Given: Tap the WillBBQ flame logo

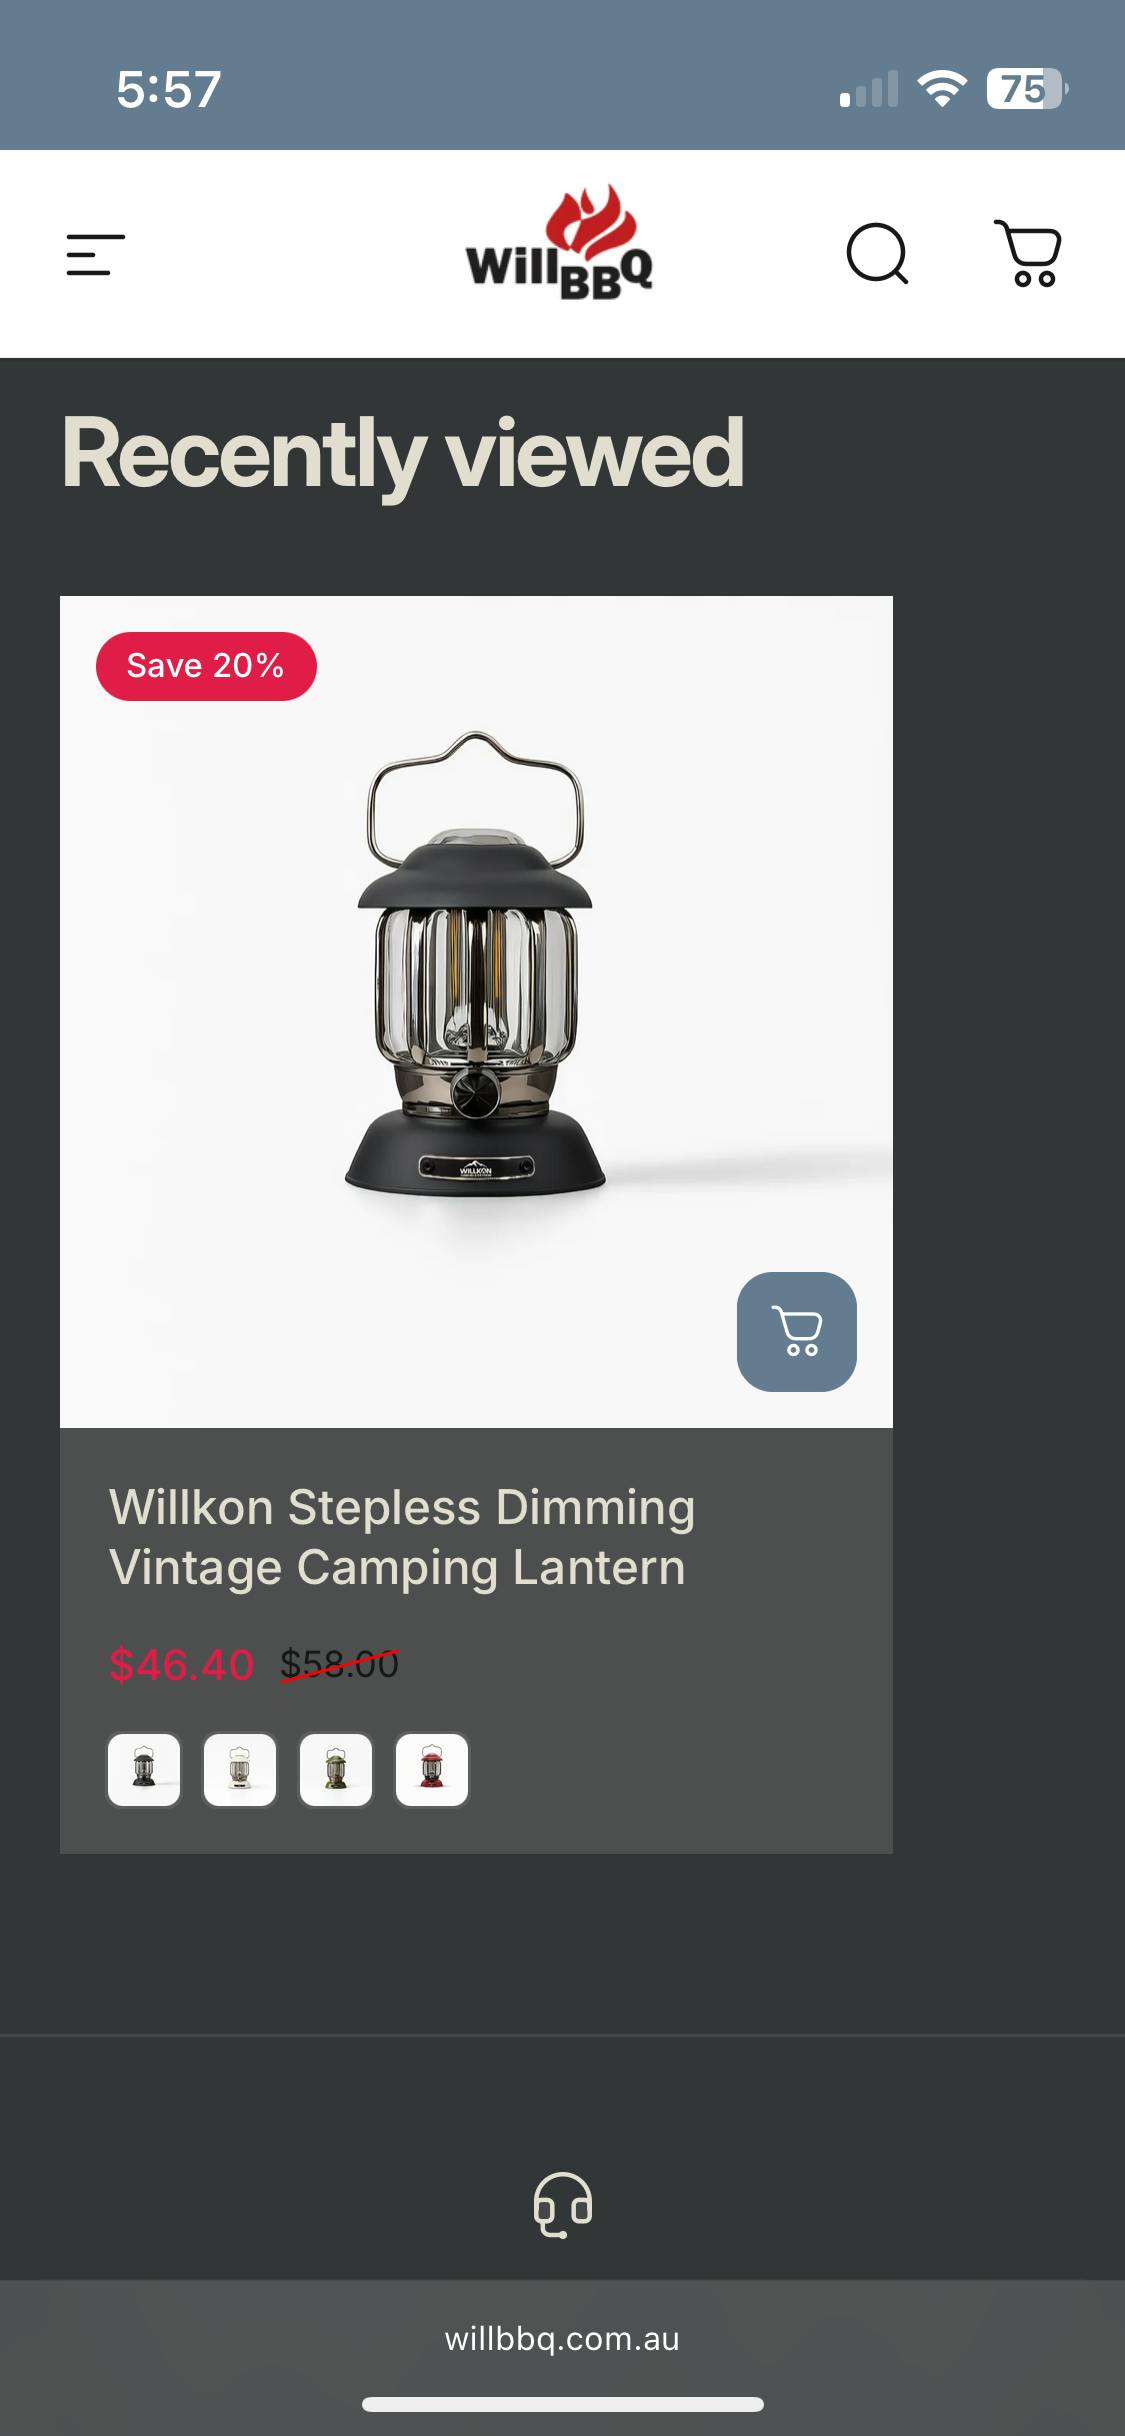Looking at the screenshot, I should [x=559, y=243].
